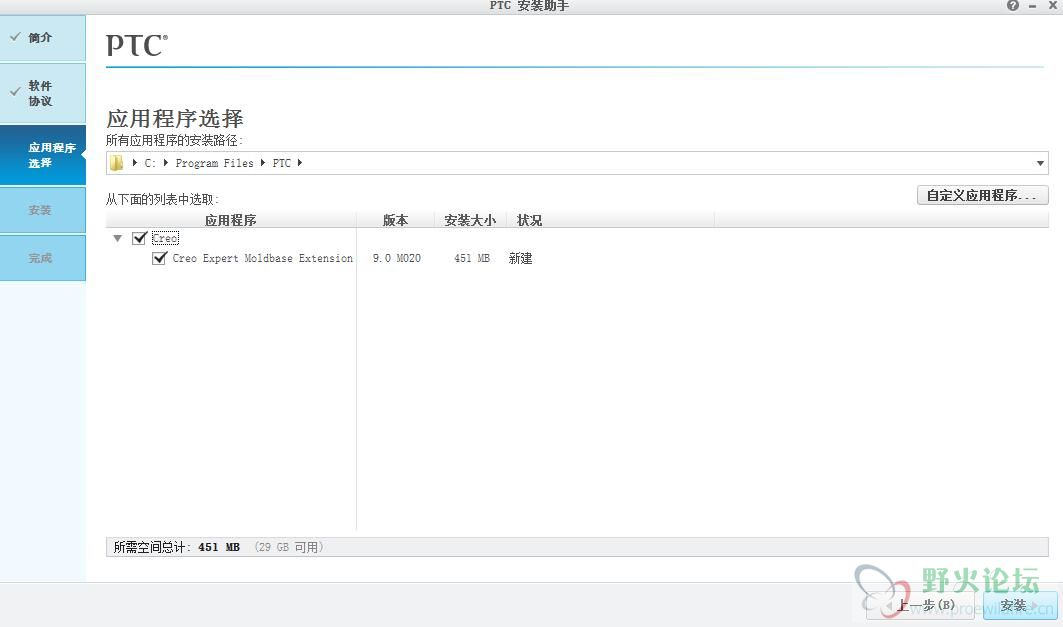Select the 完成 step in sidebar
Screen dimensions: 1063x627
click(x=43, y=258)
